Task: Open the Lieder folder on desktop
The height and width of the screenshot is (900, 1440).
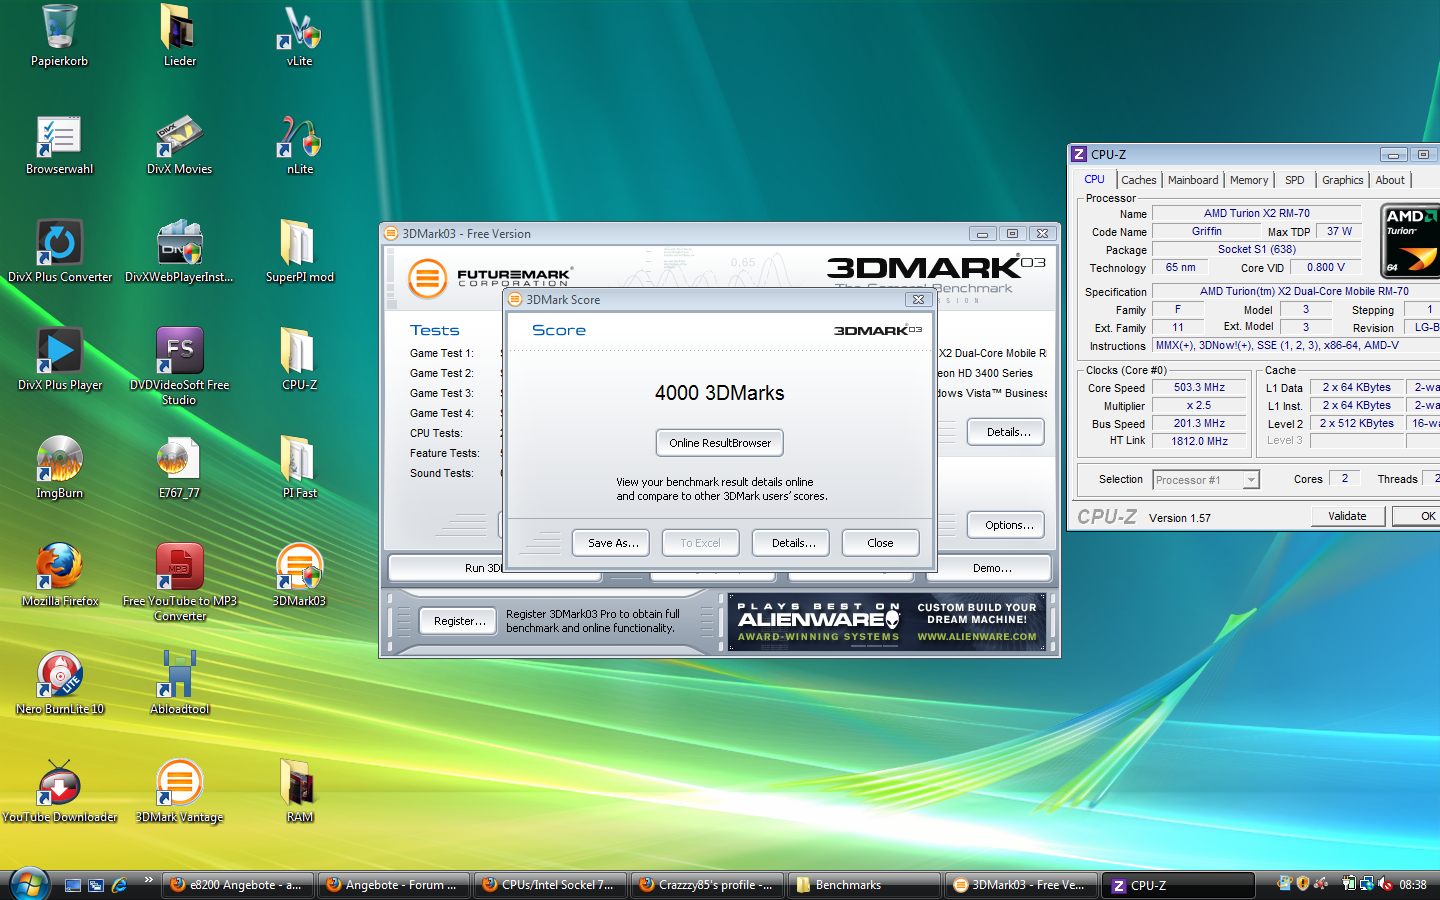Action: coord(179,37)
